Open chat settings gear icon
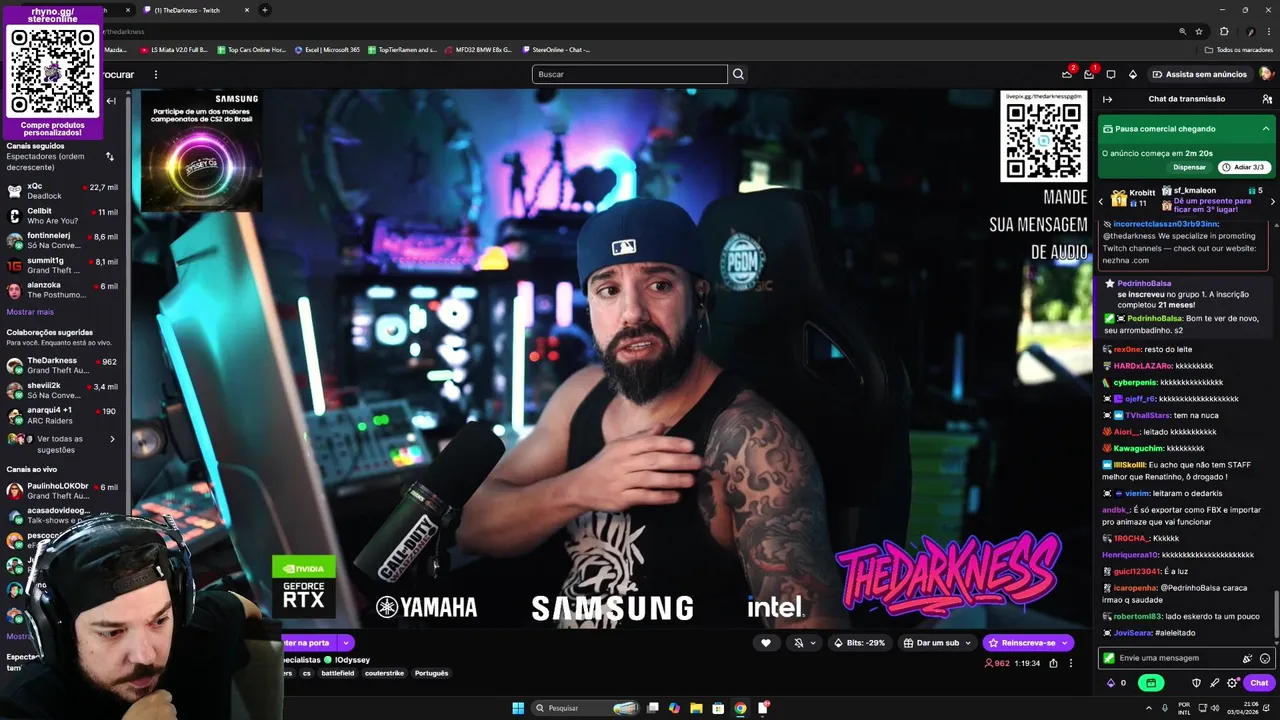This screenshot has width=1280, height=720. 1233,683
